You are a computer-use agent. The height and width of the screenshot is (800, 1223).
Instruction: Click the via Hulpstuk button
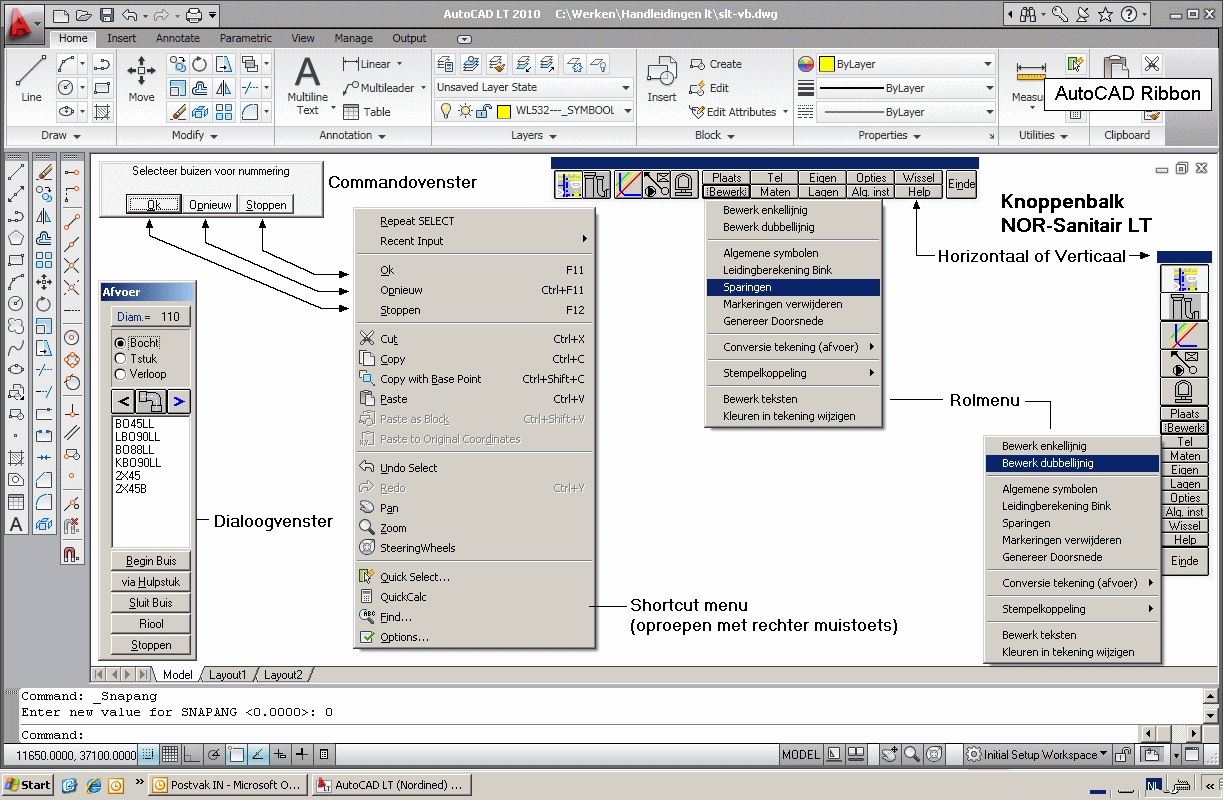[151, 582]
